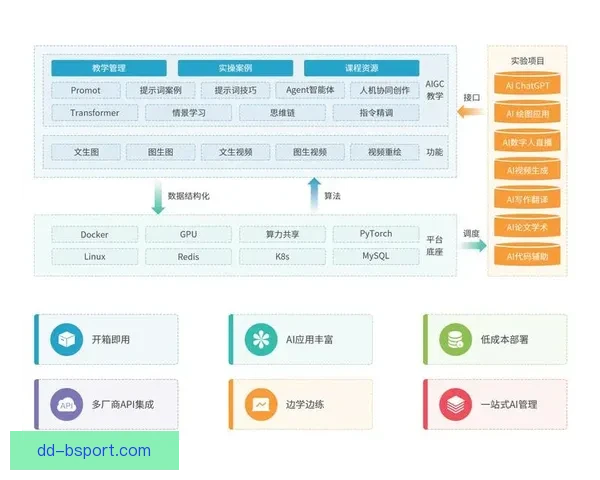Click the 低成本部署 label
The height and width of the screenshot is (480, 600).
pos(504,340)
